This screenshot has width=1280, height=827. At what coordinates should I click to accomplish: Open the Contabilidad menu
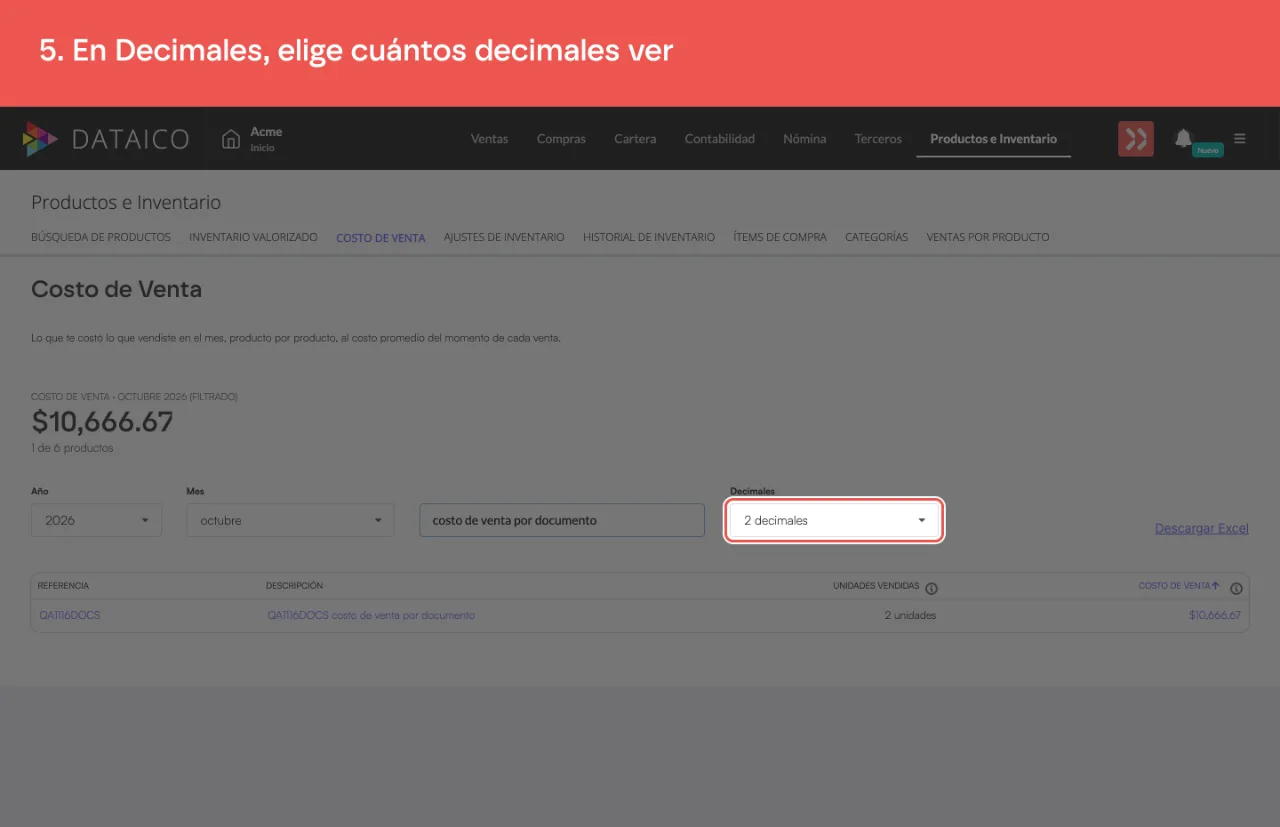pyautogui.click(x=719, y=139)
